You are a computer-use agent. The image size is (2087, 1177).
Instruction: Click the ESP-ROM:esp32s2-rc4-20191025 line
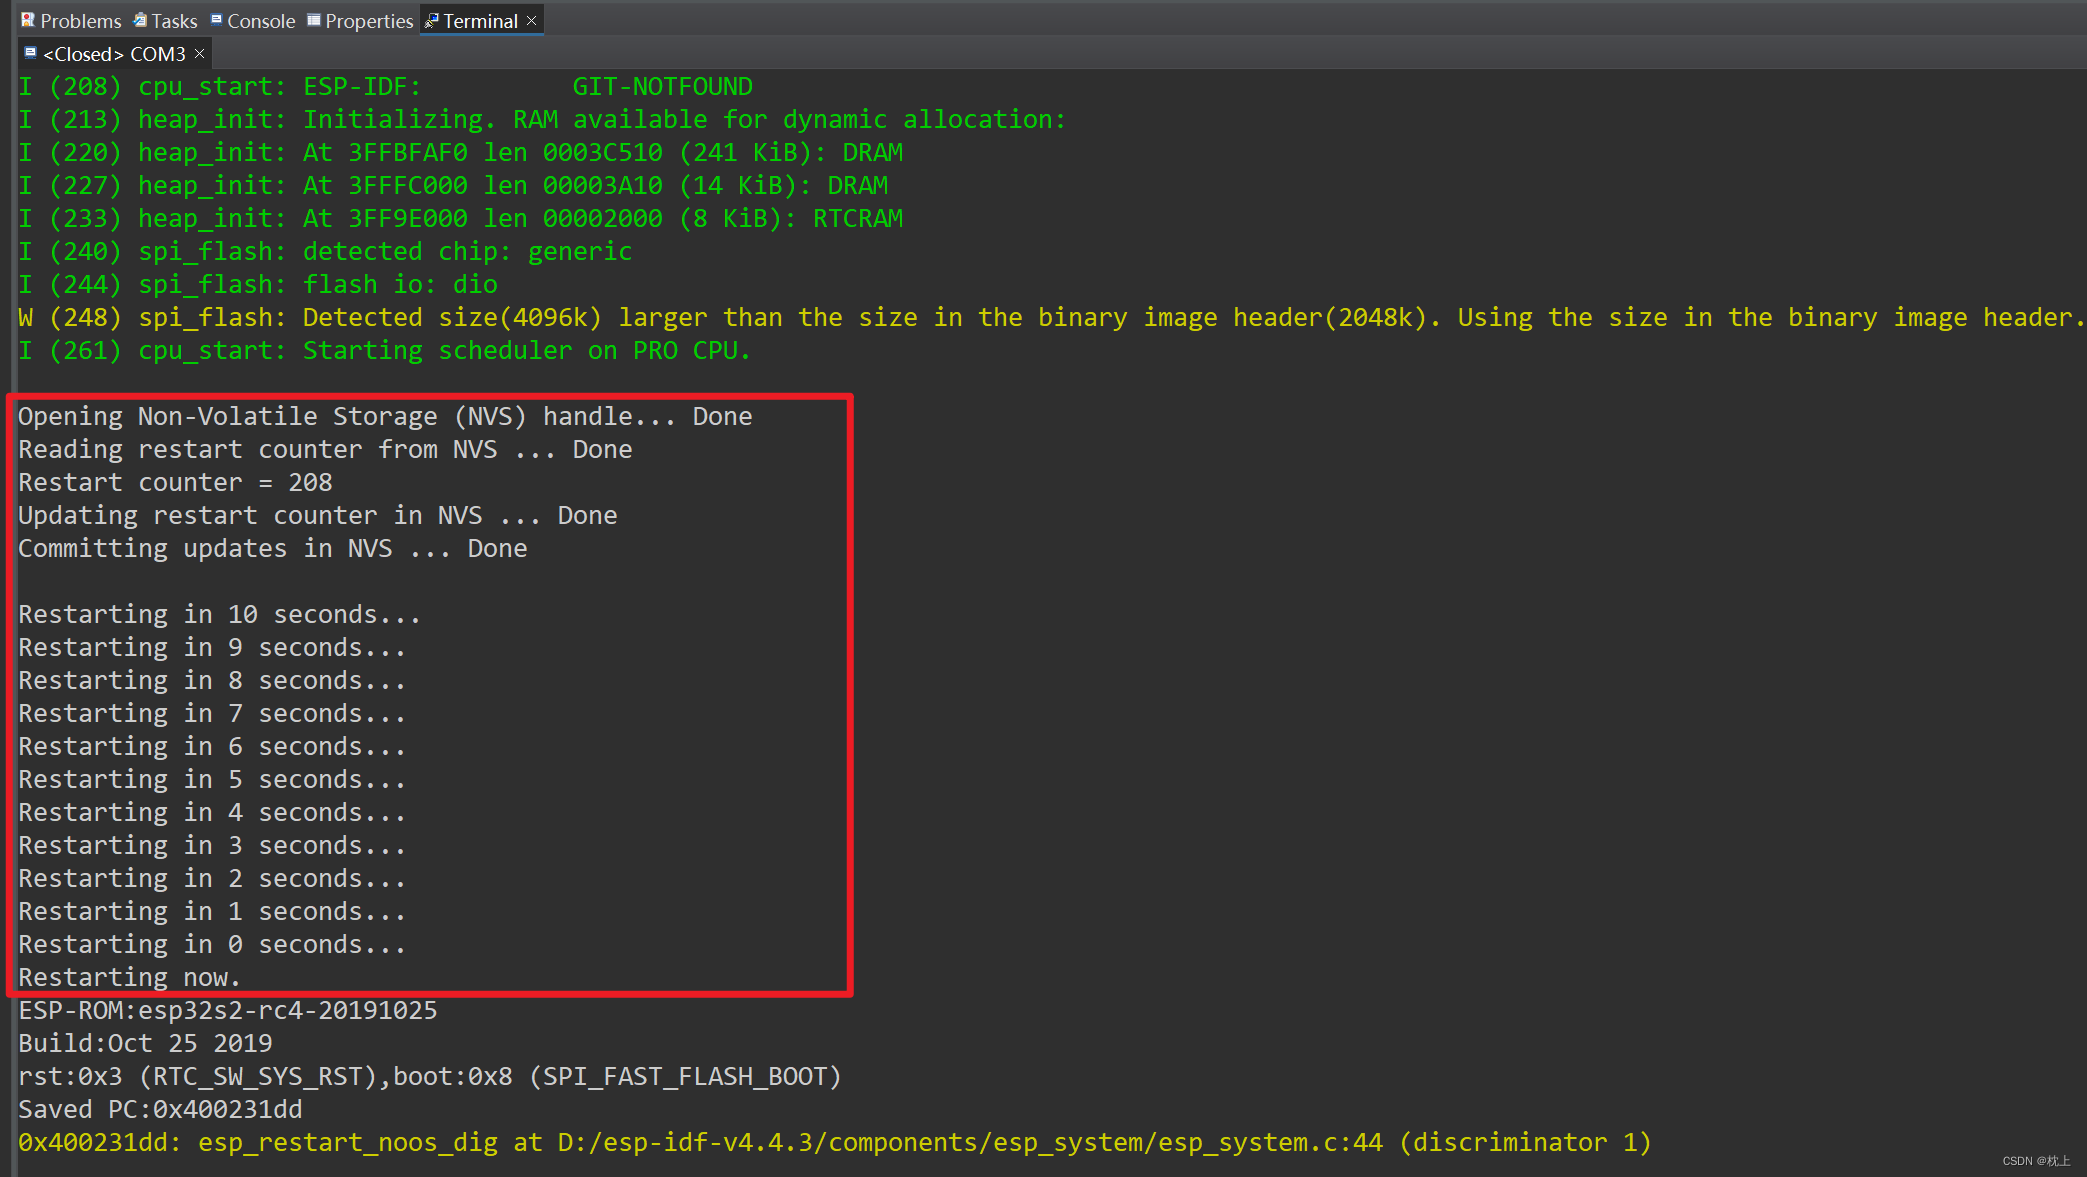click(227, 1010)
